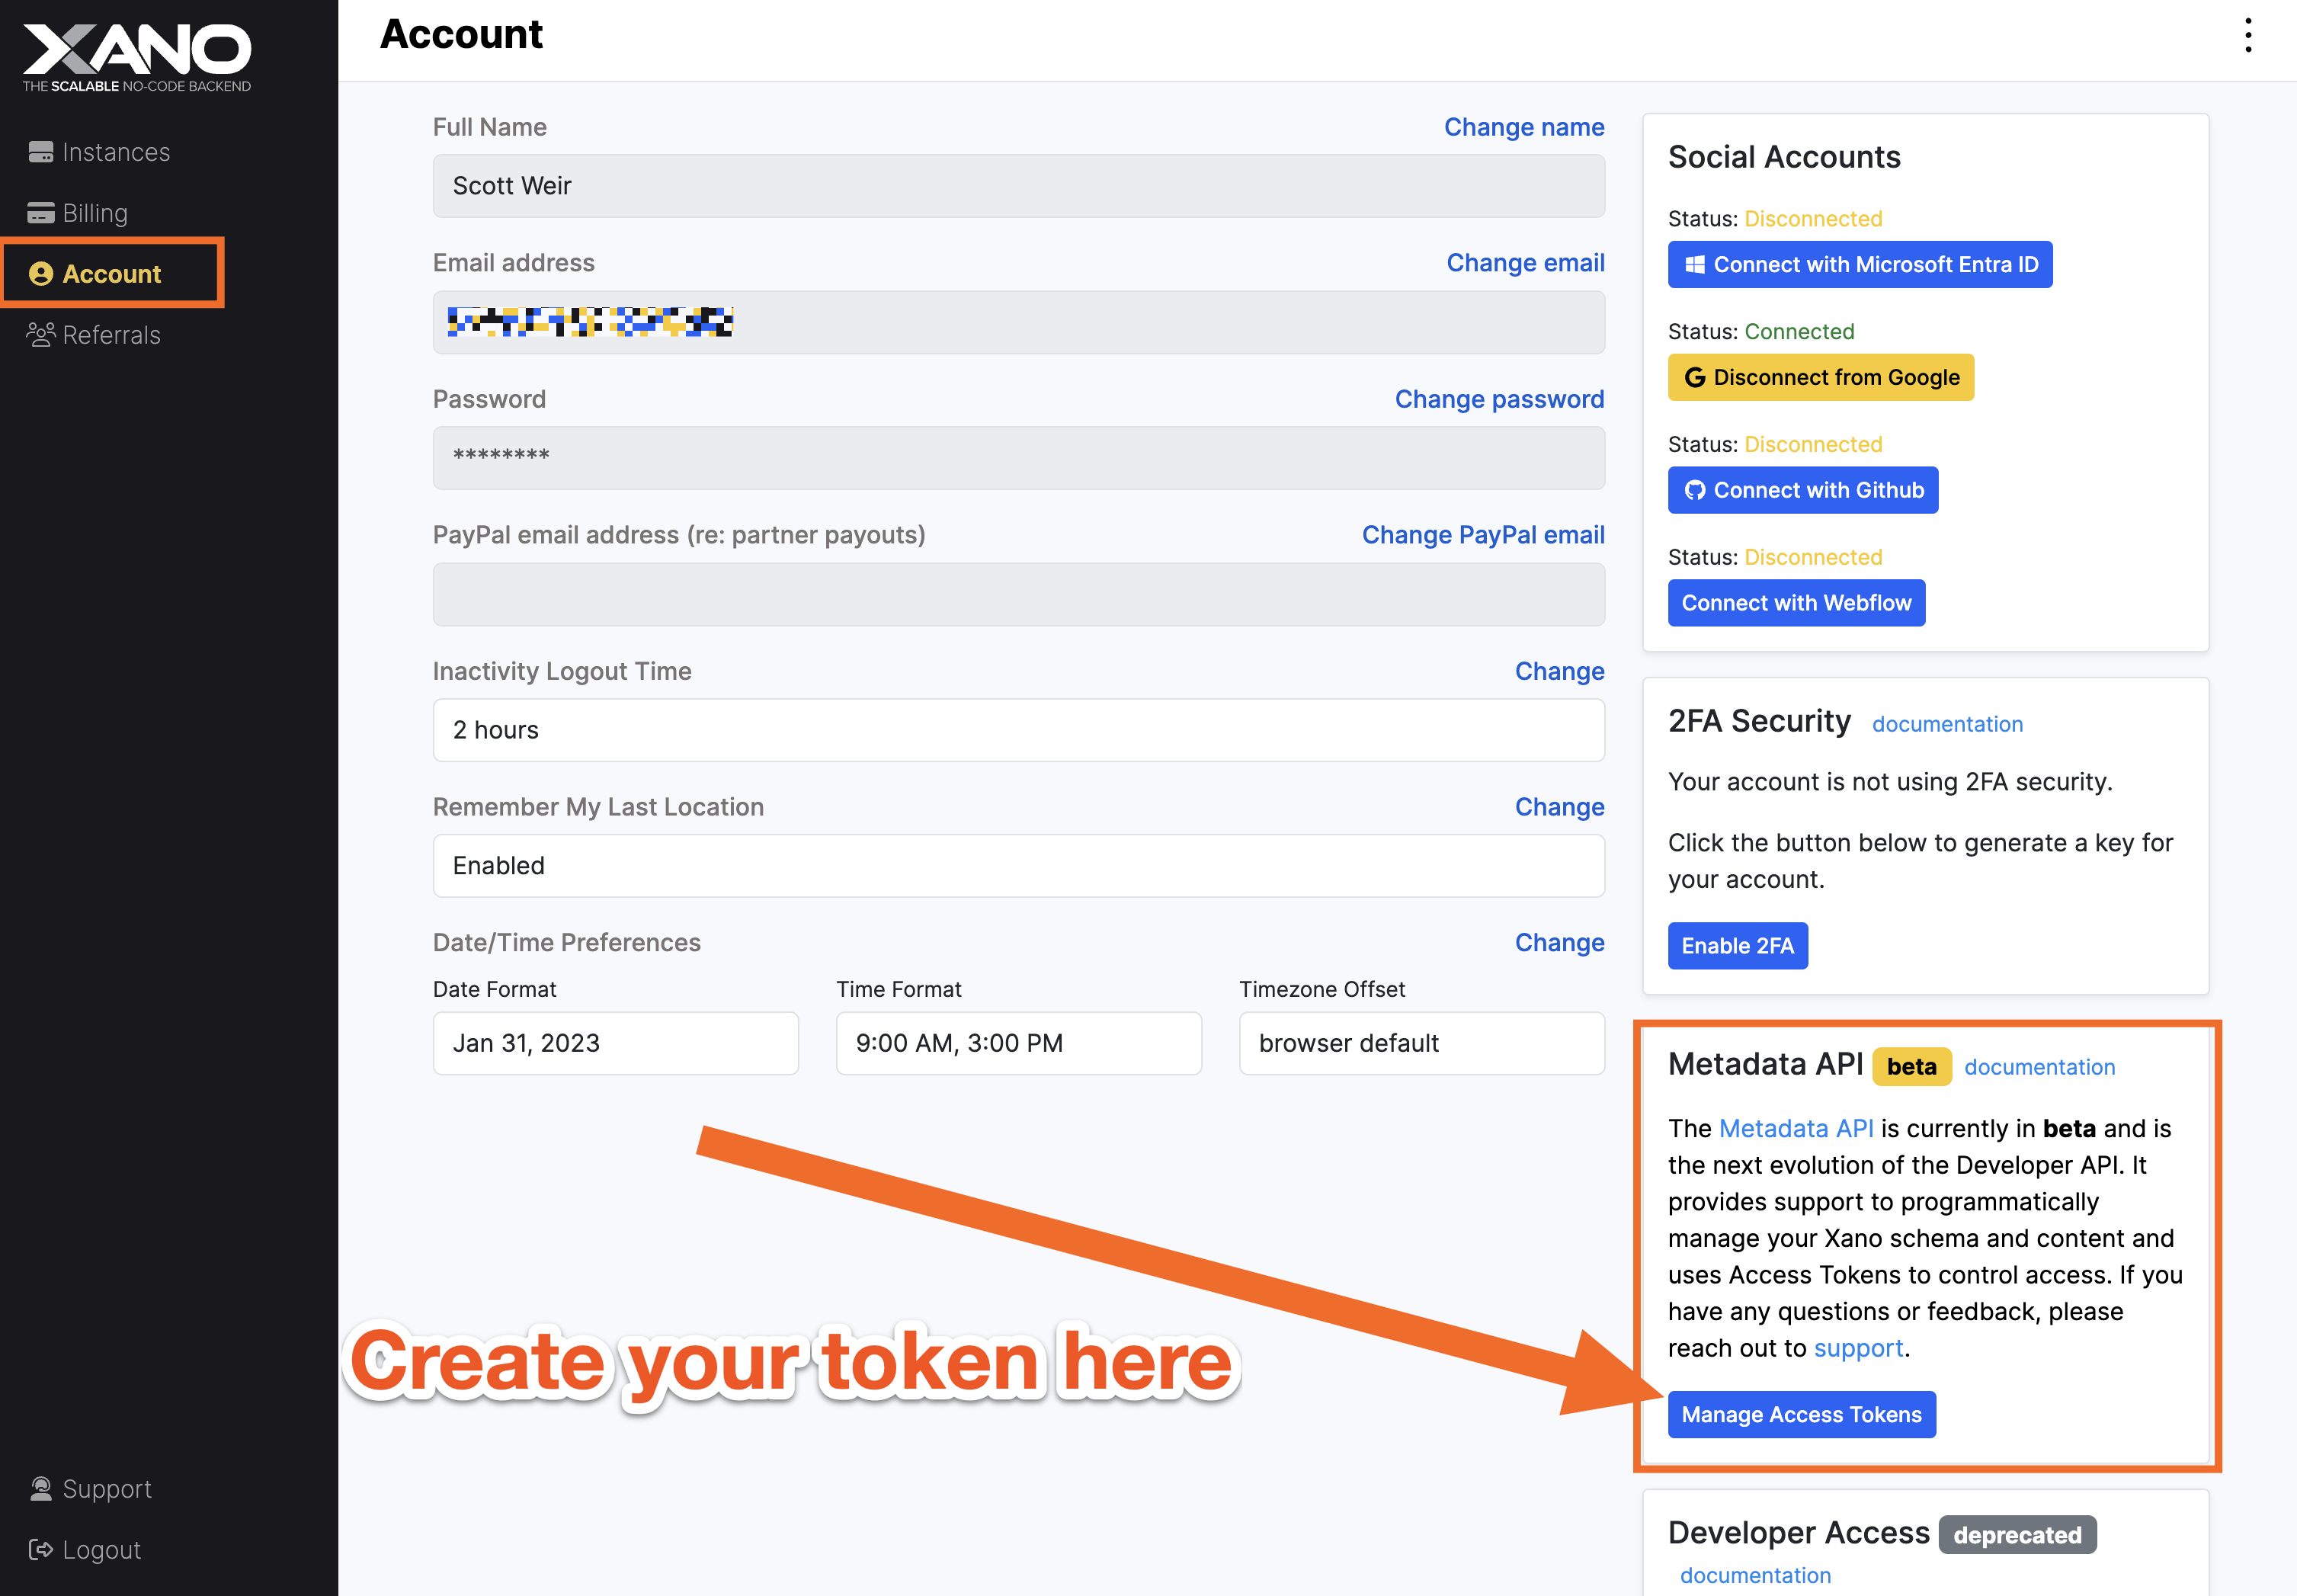Click Disconnect from Google button
This screenshot has height=1596, width=2297.
(1820, 378)
